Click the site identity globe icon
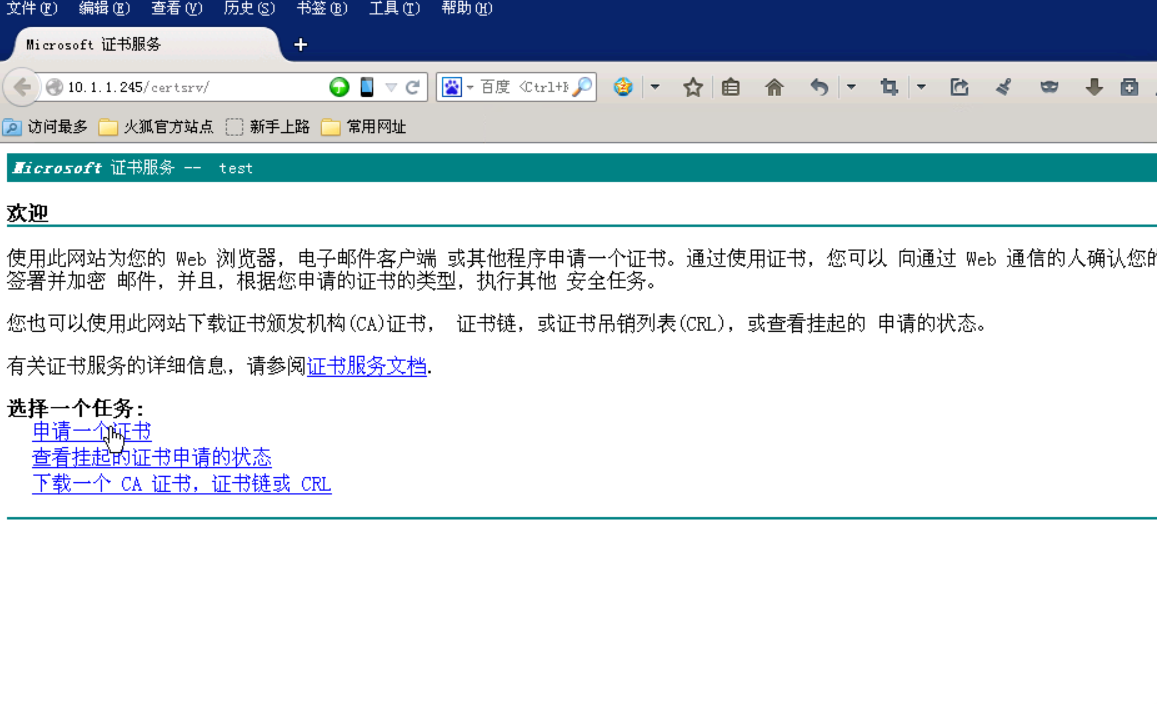 click(x=54, y=87)
